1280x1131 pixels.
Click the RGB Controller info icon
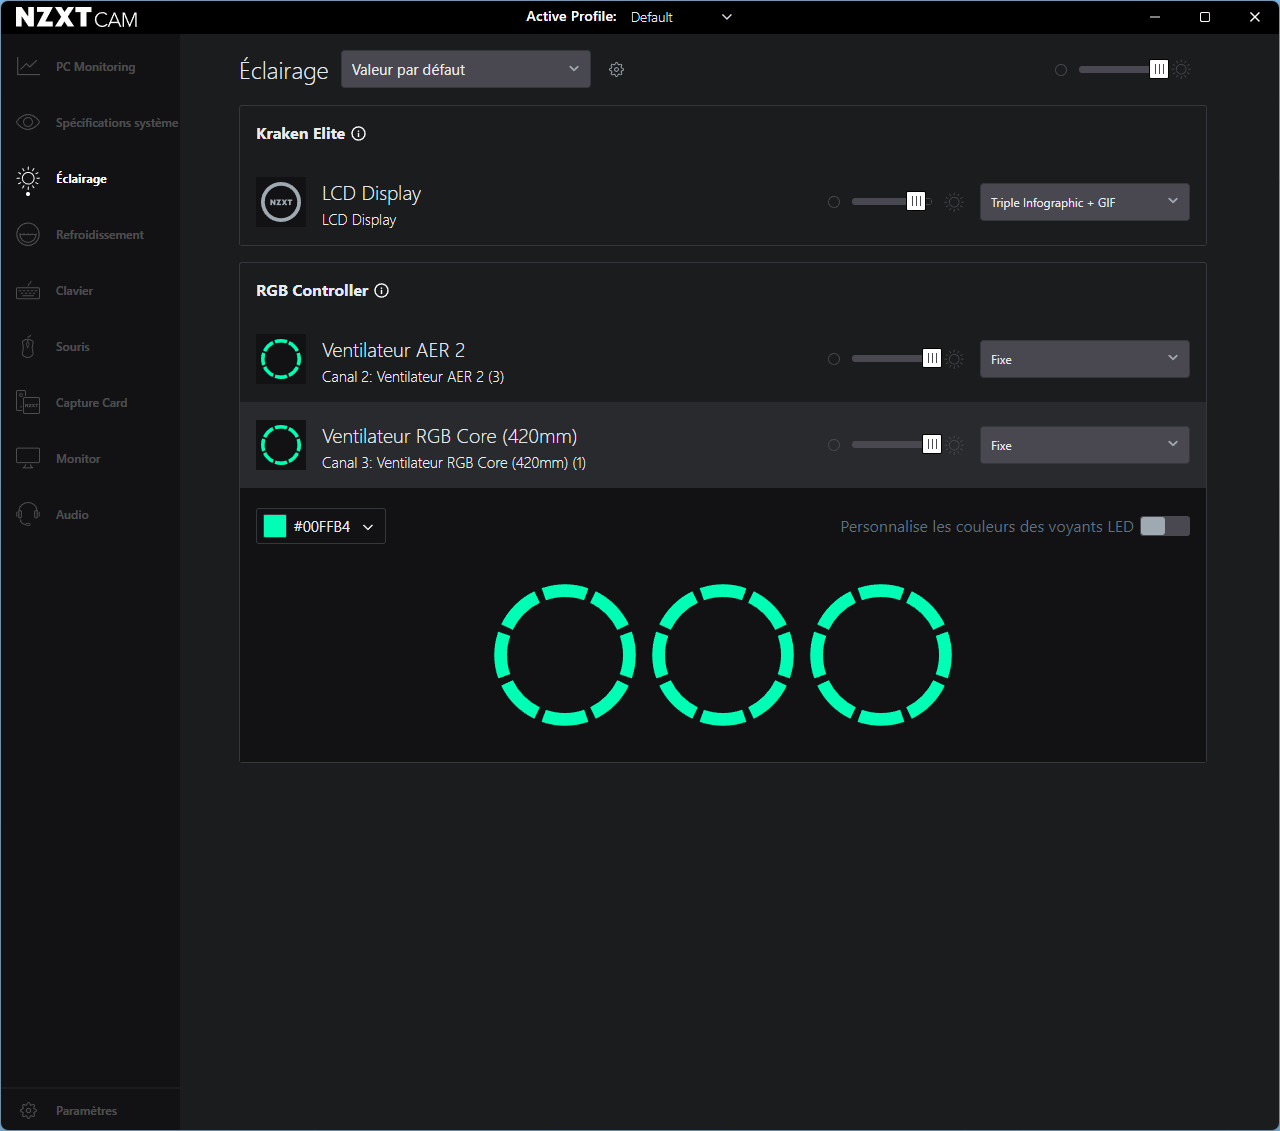382,291
